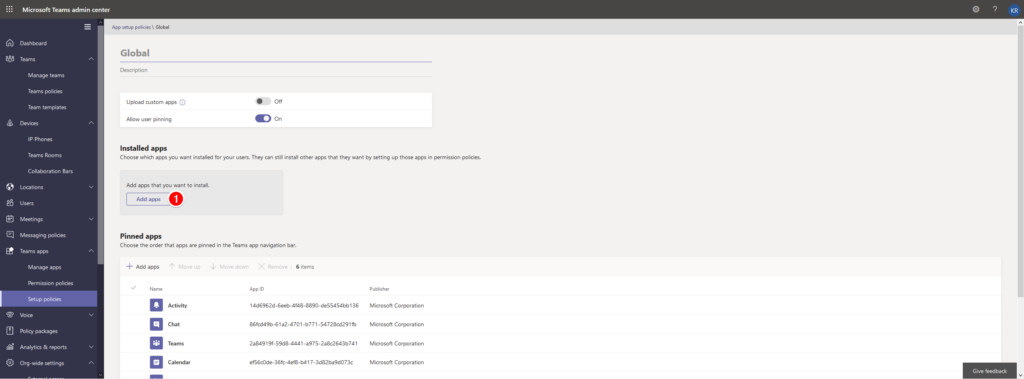Click the Give feedback button
Viewport: 1024px width, 379px height.
(989, 371)
